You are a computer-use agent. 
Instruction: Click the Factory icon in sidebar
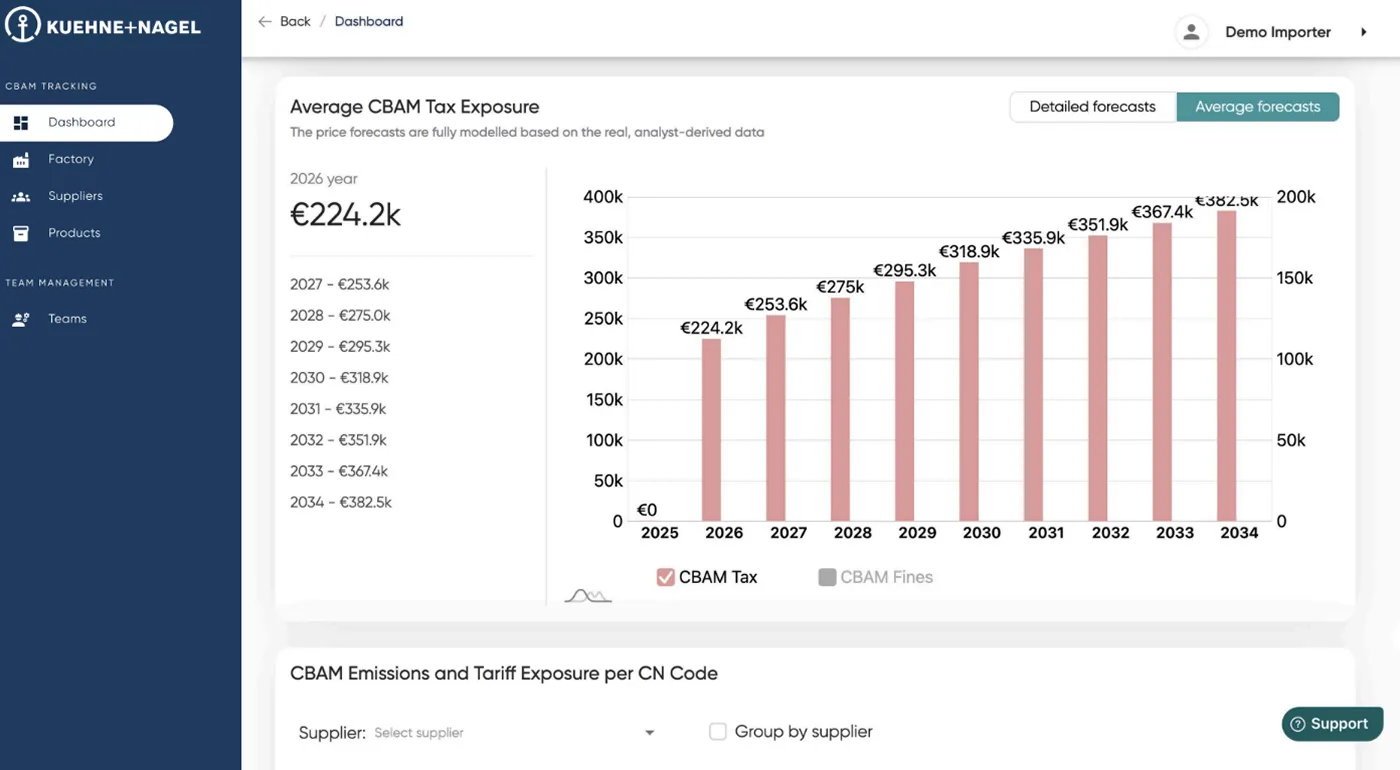pos(21,160)
